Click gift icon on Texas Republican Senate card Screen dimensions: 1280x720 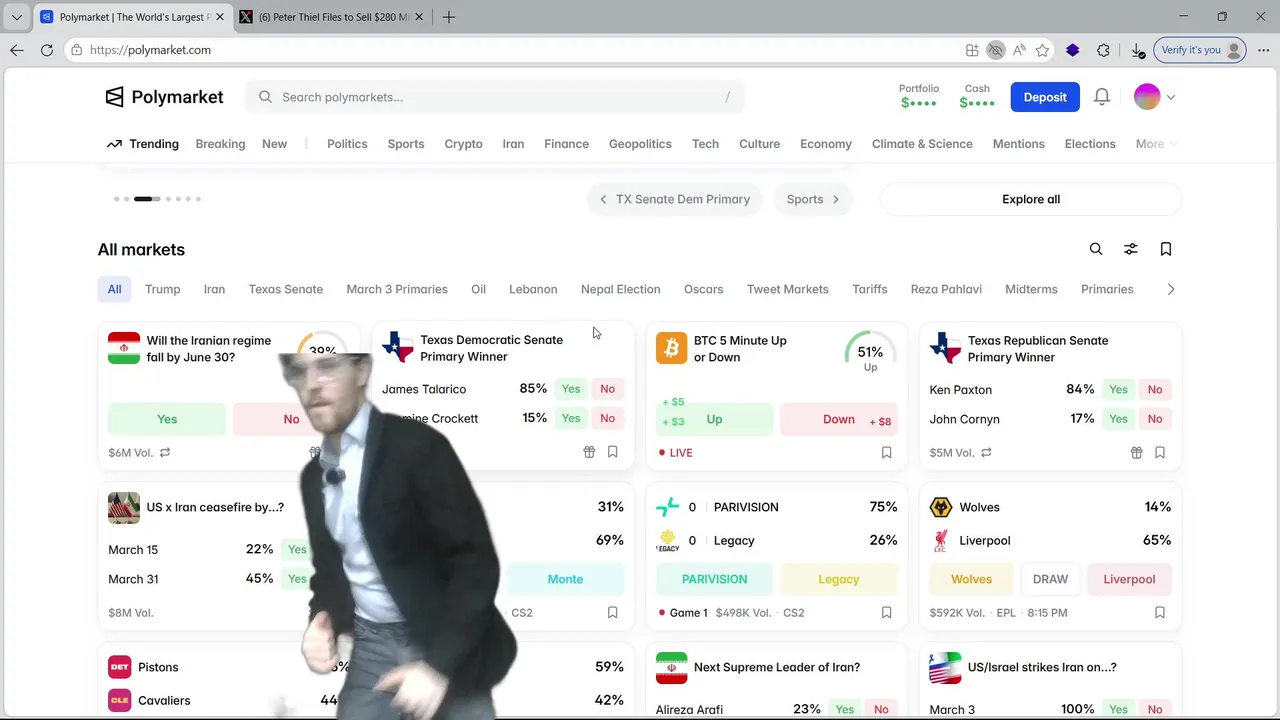pos(1136,452)
